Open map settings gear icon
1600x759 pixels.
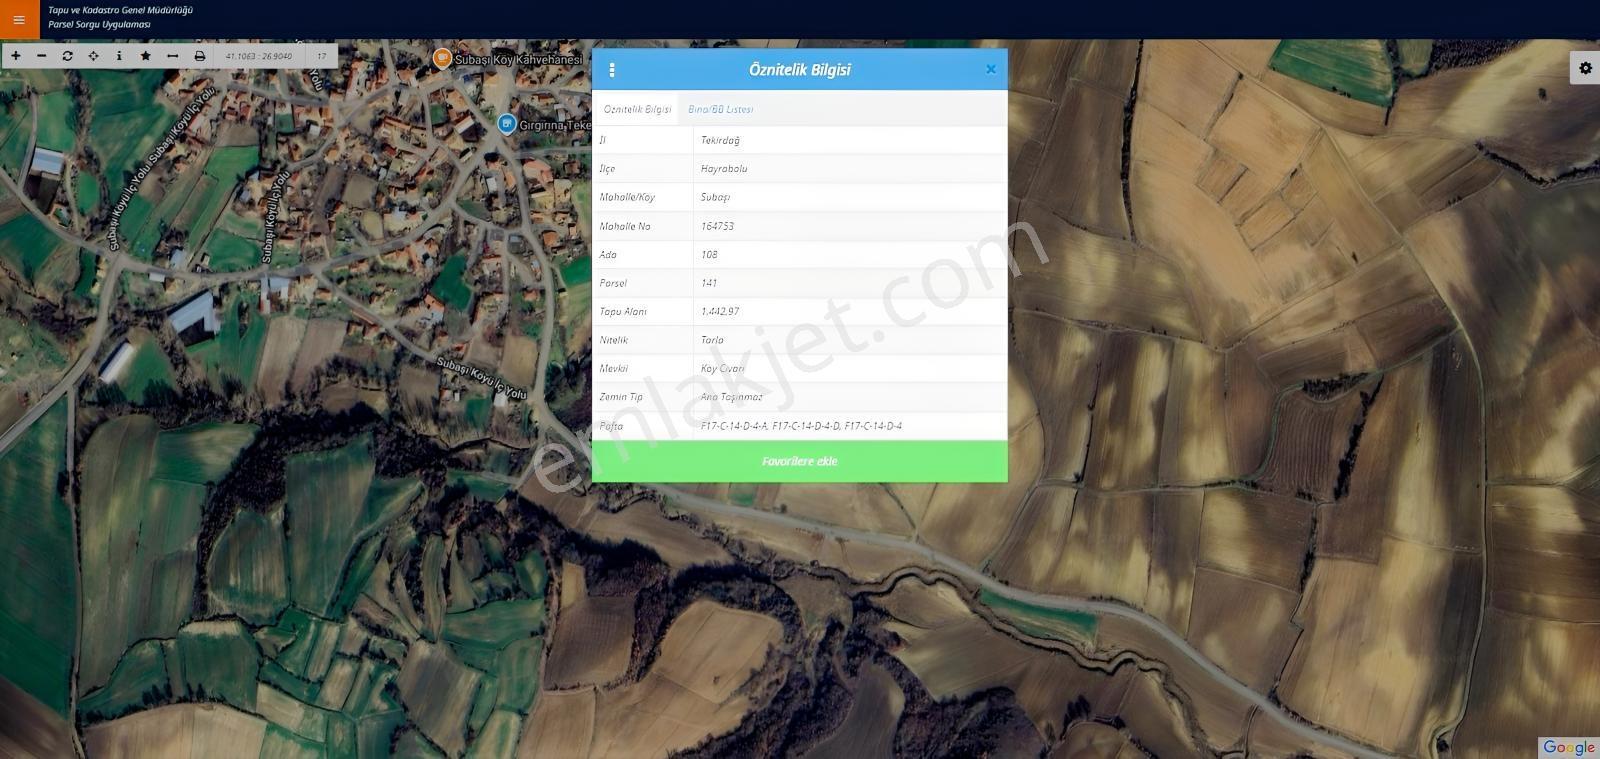[1585, 68]
